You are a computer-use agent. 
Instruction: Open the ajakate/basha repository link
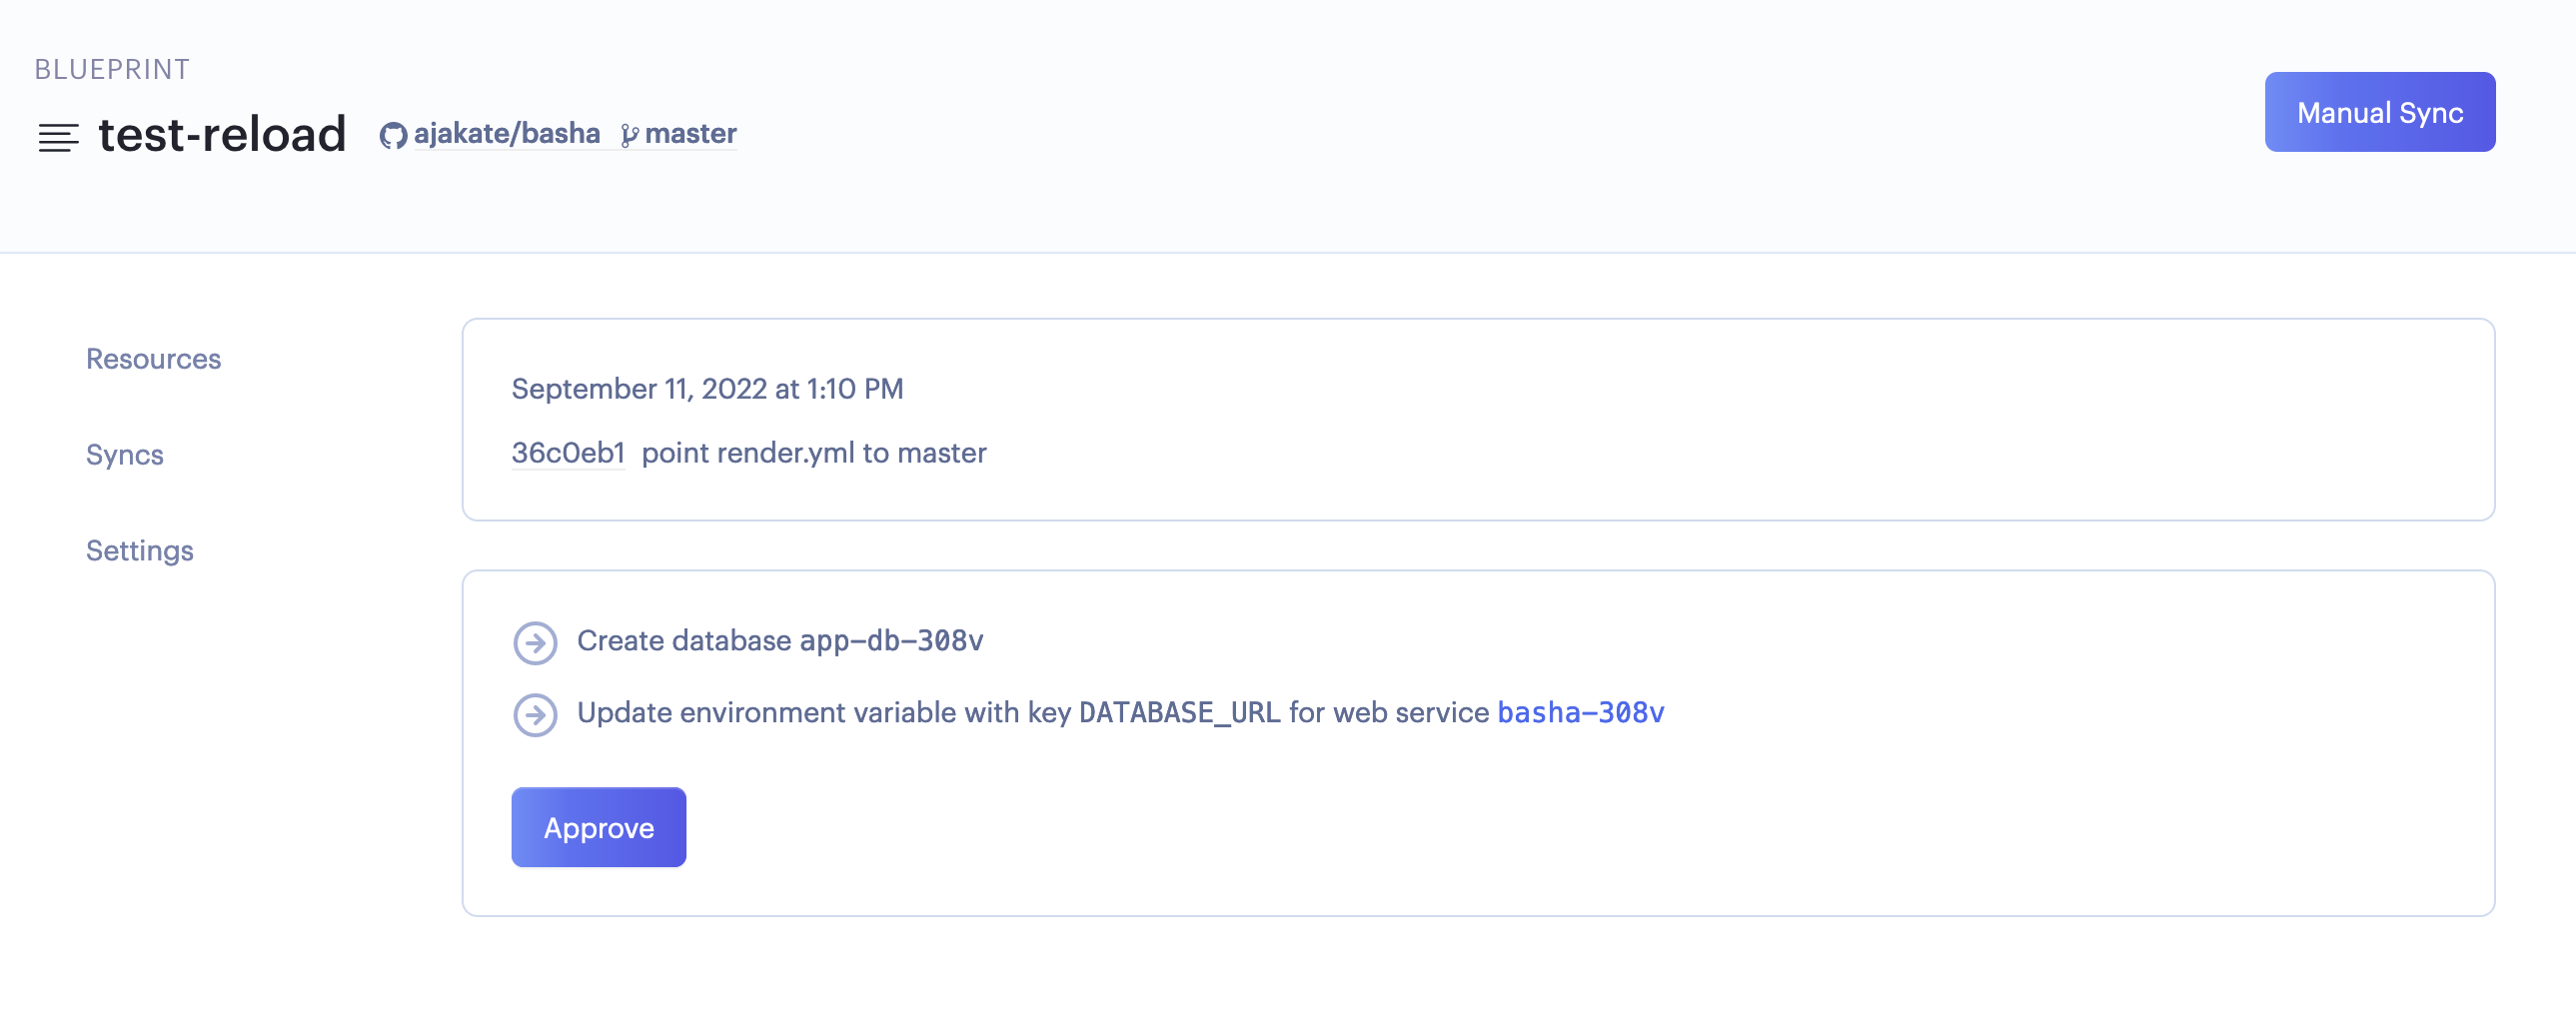[x=506, y=133]
